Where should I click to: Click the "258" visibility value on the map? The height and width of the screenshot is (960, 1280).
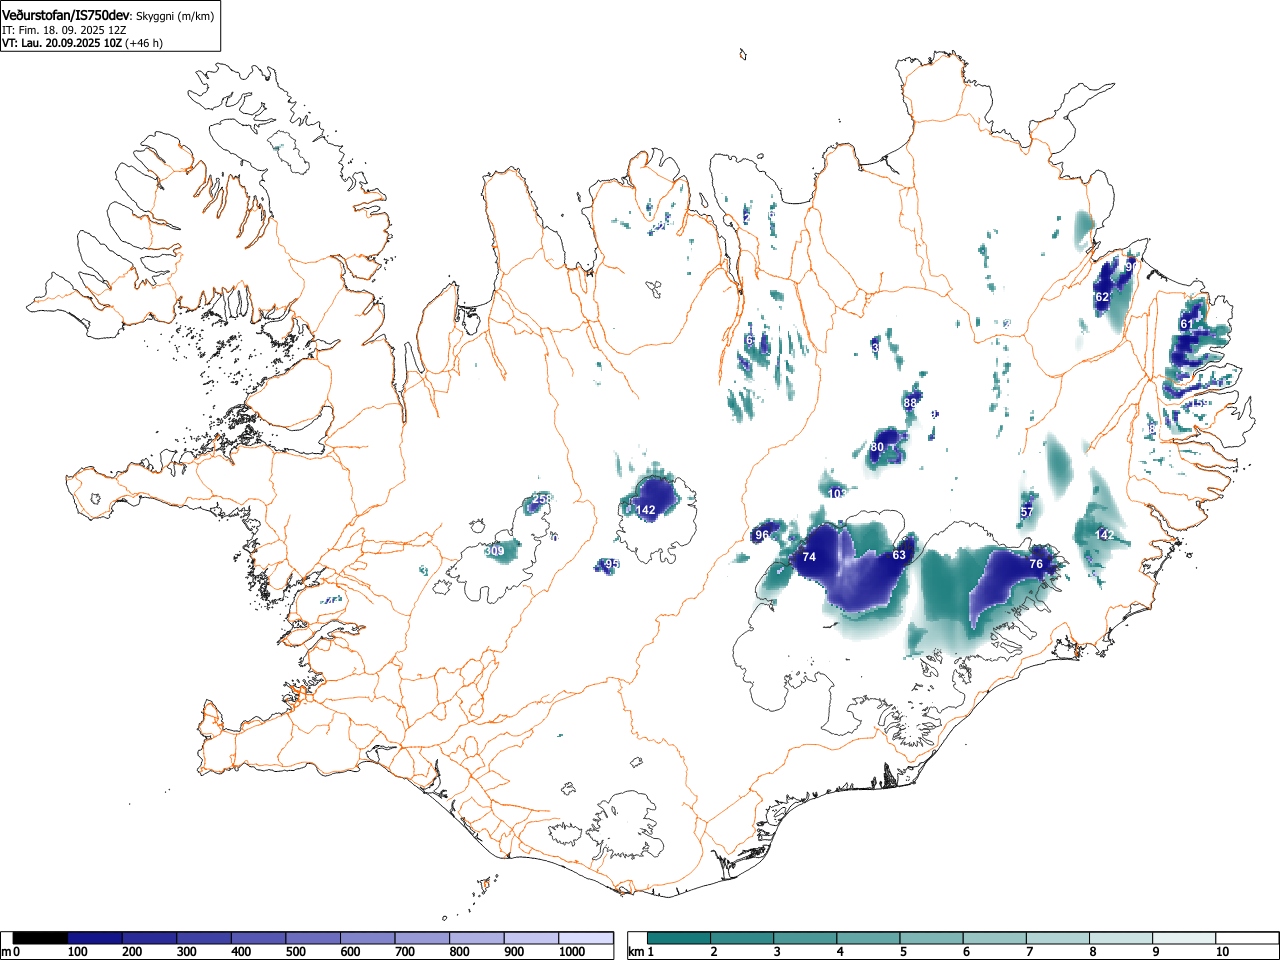pyautogui.click(x=542, y=498)
